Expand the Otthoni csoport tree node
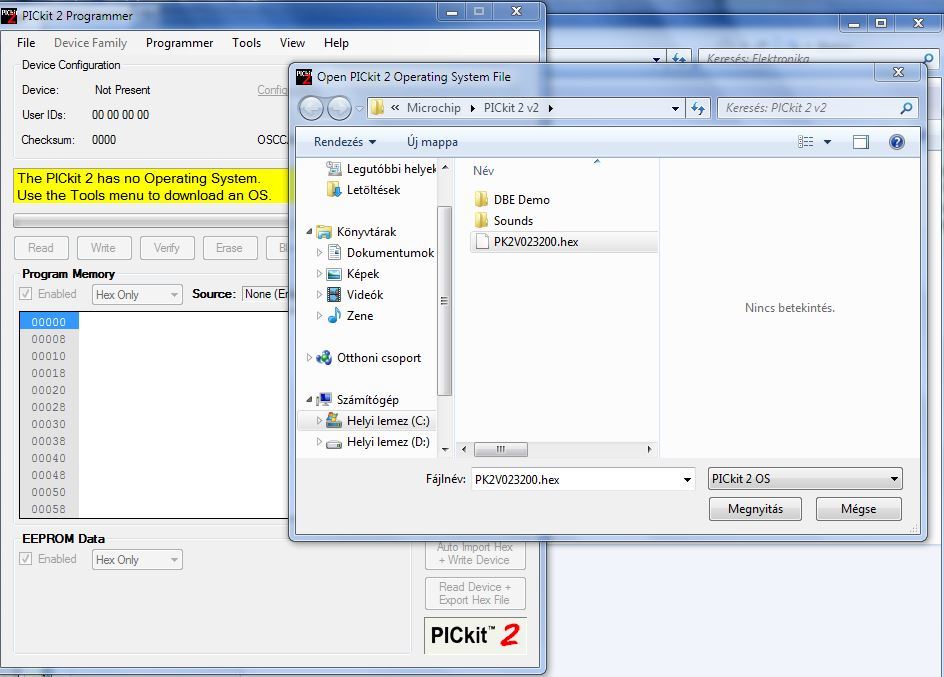Image resolution: width=944 pixels, height=677 pixels. pyautogui.click(x=309, y=358)
